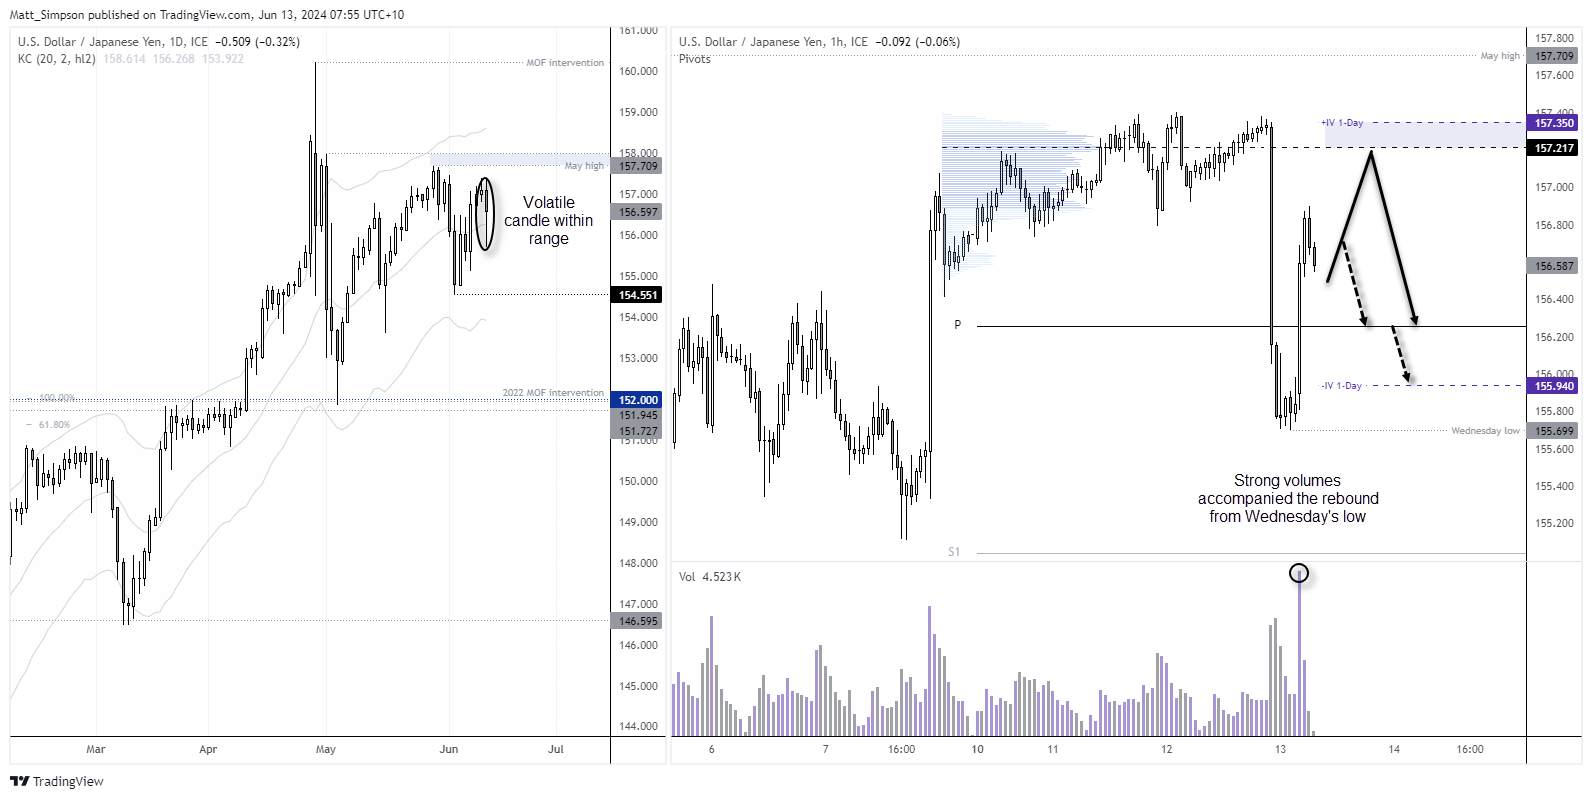
Task: Click the hourly chart title 'U.S. Dollar / Japanese Yen, 1h'
Action: 762,42
